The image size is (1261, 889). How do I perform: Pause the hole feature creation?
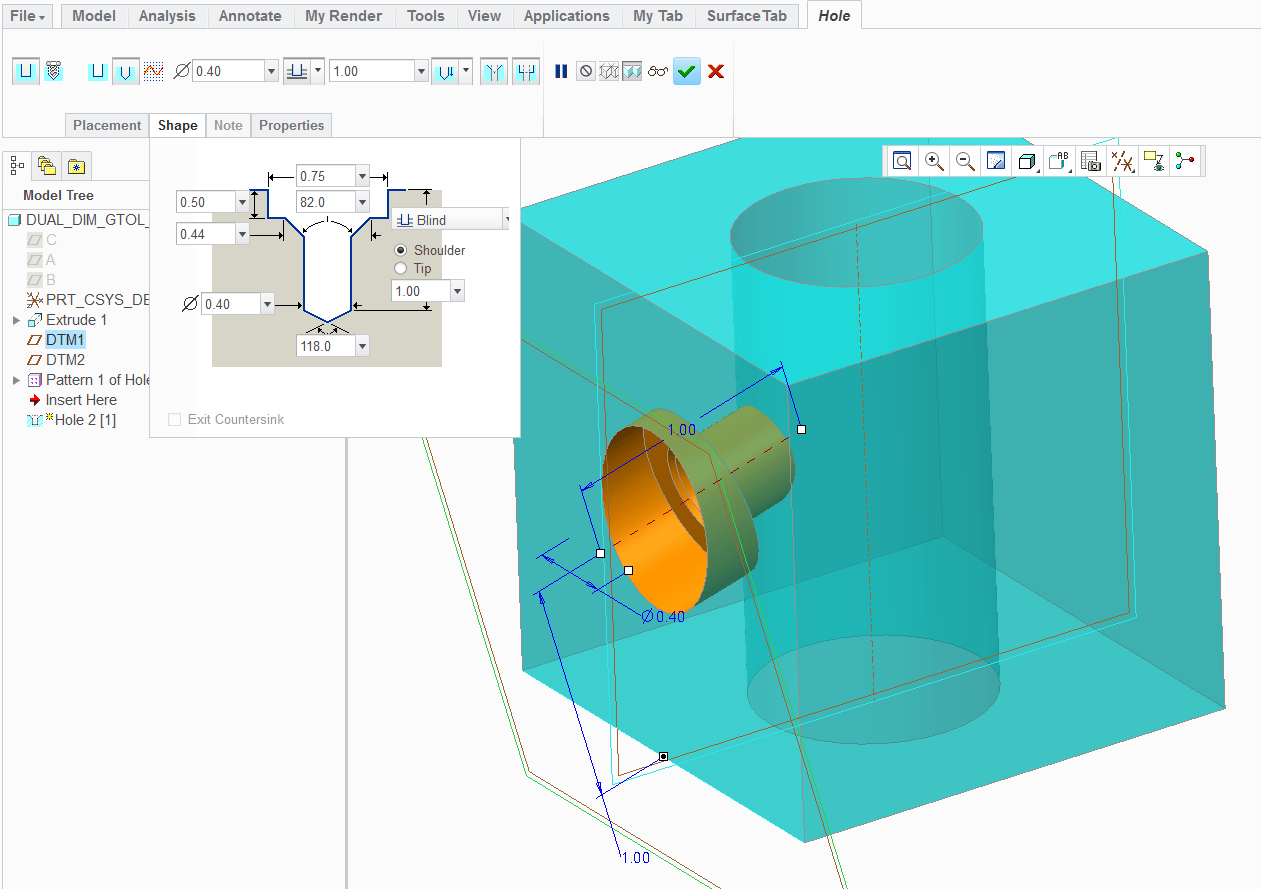[x=561, y=71]
